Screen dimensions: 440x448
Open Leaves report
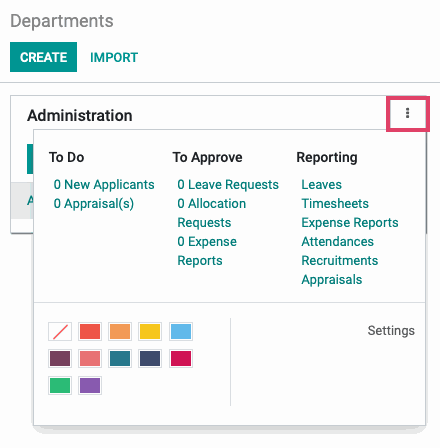click(322, 184)
